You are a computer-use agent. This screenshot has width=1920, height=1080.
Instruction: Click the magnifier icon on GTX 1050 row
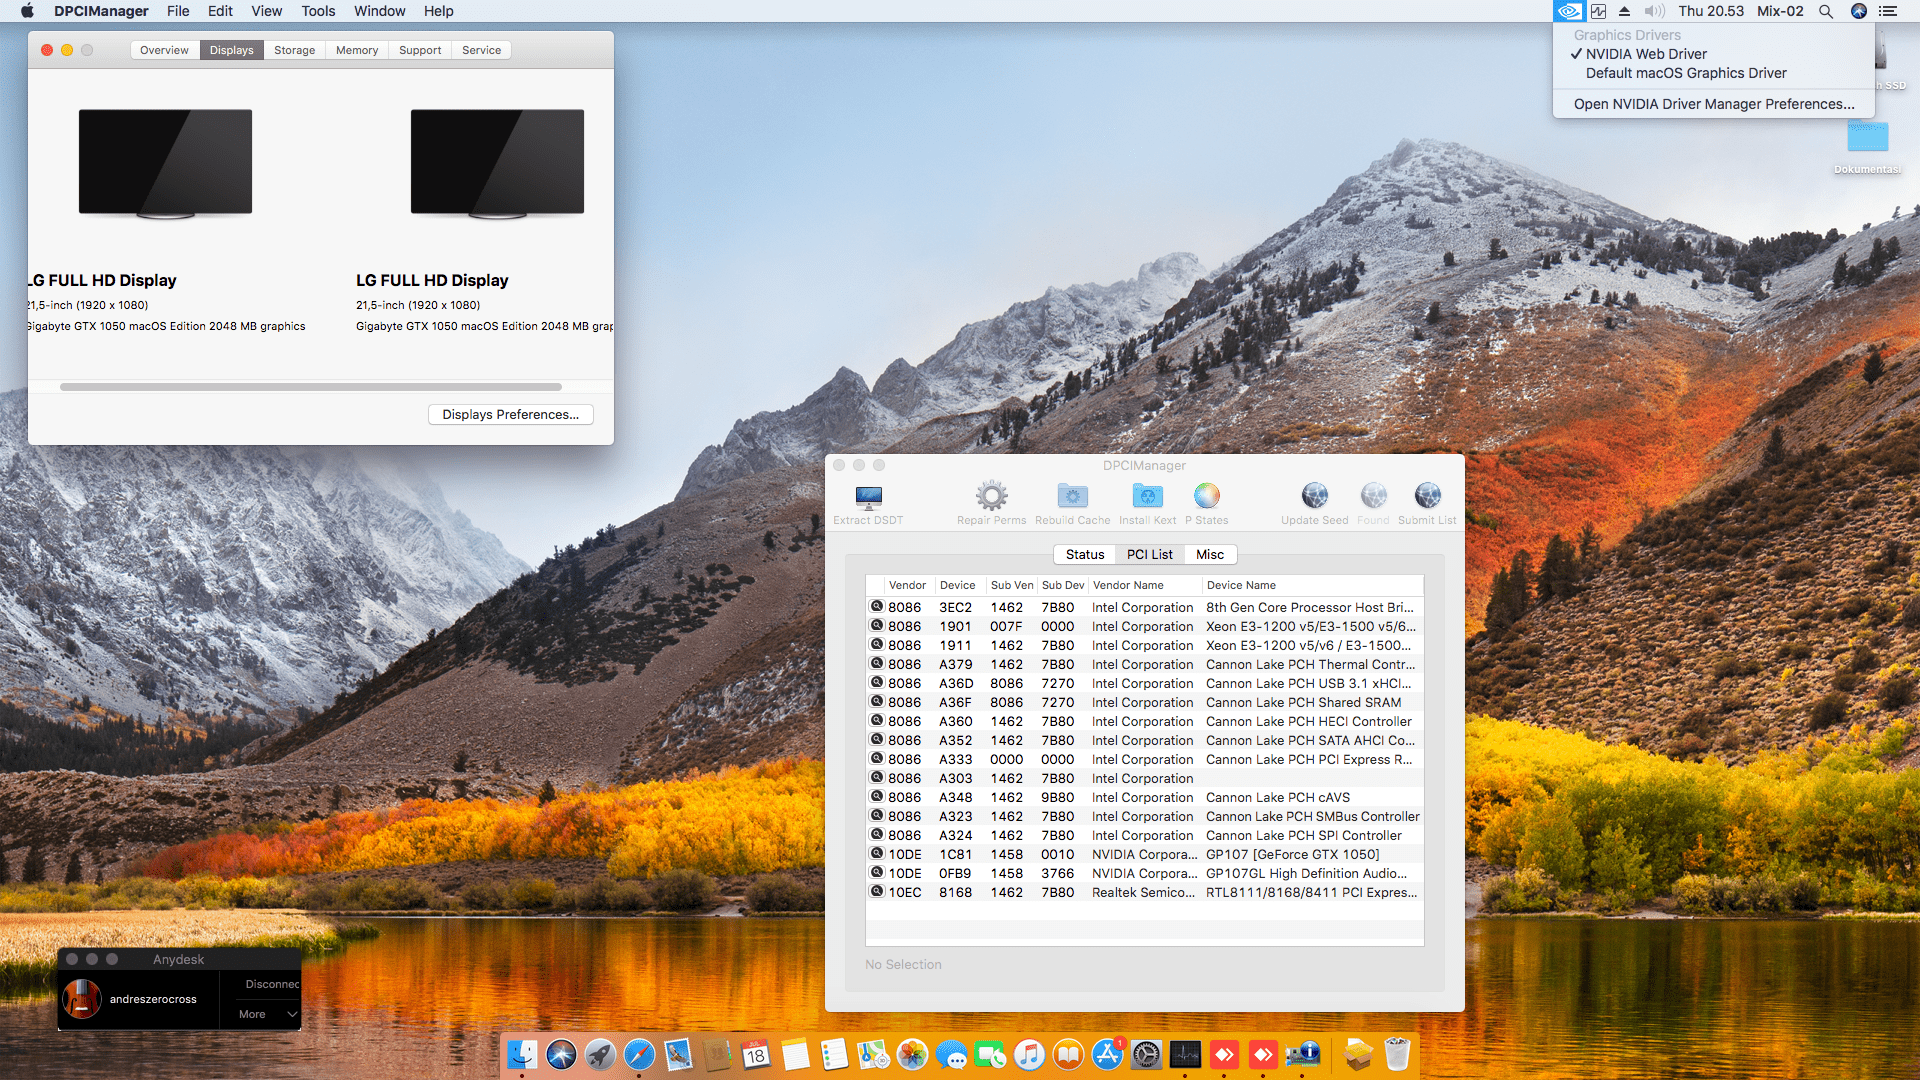coord(877,854)
